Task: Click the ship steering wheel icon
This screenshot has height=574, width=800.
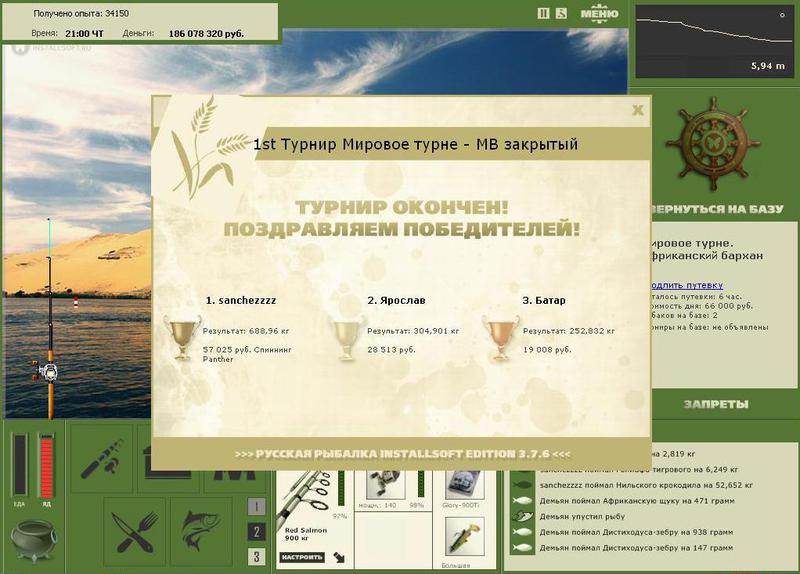Action: pos(712,144)
